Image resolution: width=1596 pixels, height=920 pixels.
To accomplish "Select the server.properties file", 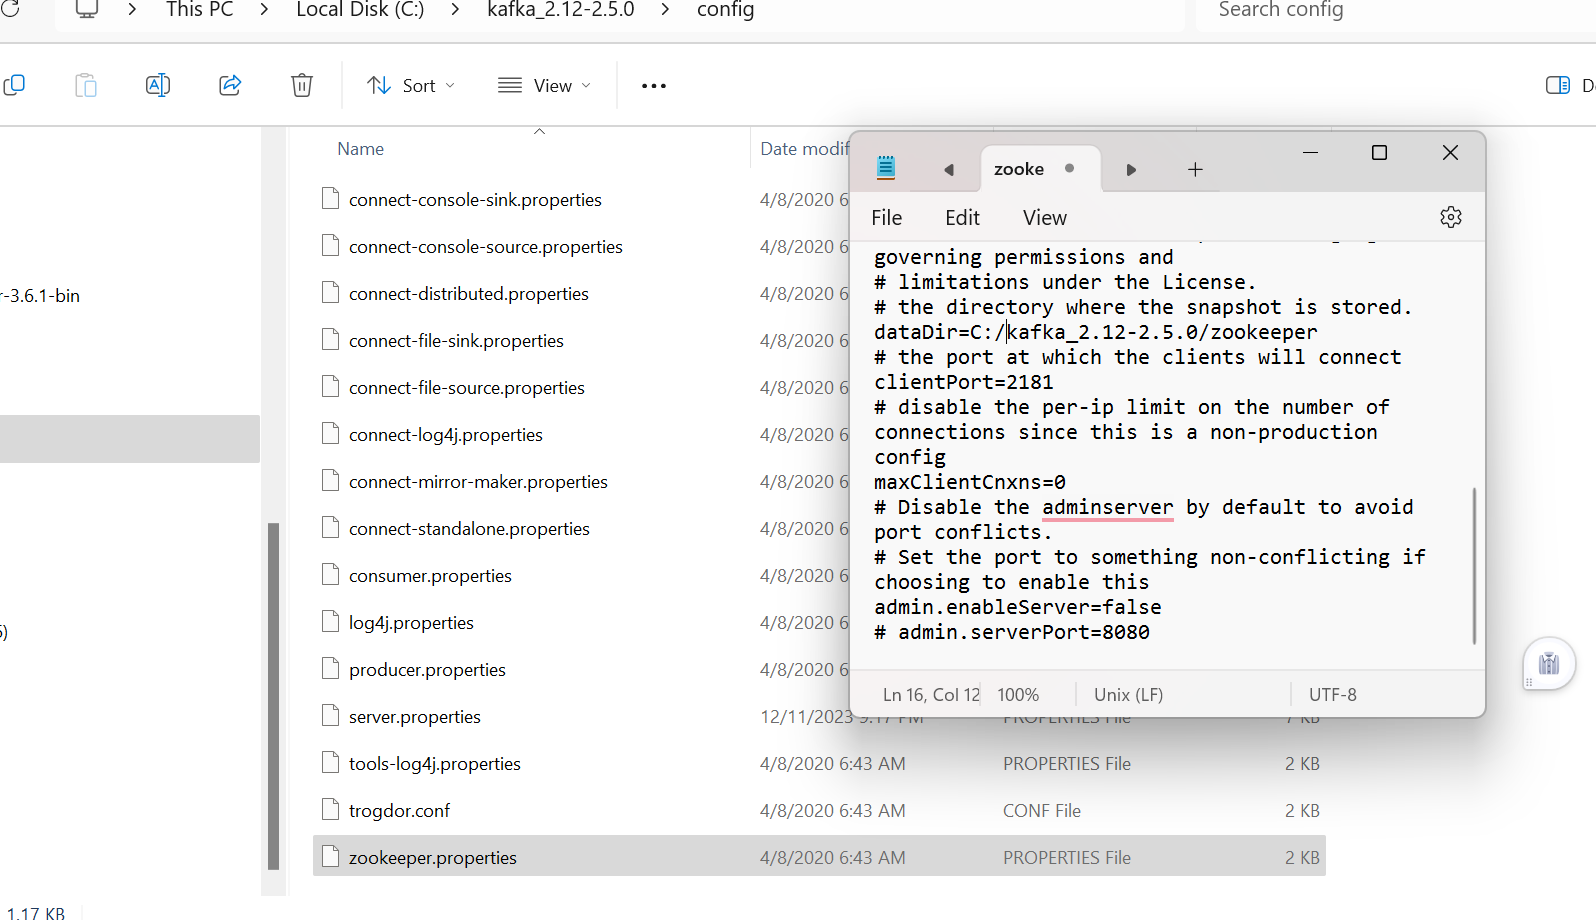I will [415, 717].
